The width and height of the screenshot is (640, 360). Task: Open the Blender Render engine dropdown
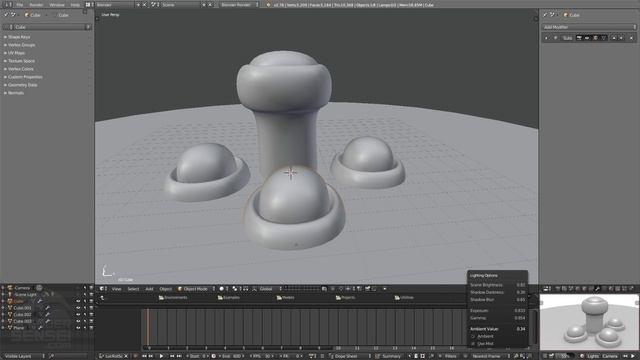point(239,5)
